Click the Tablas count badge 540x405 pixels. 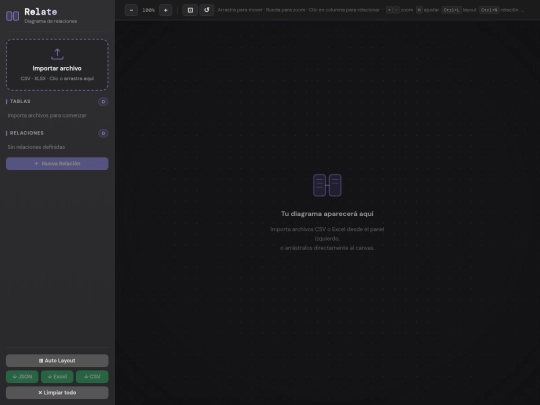tap(103, 102)
